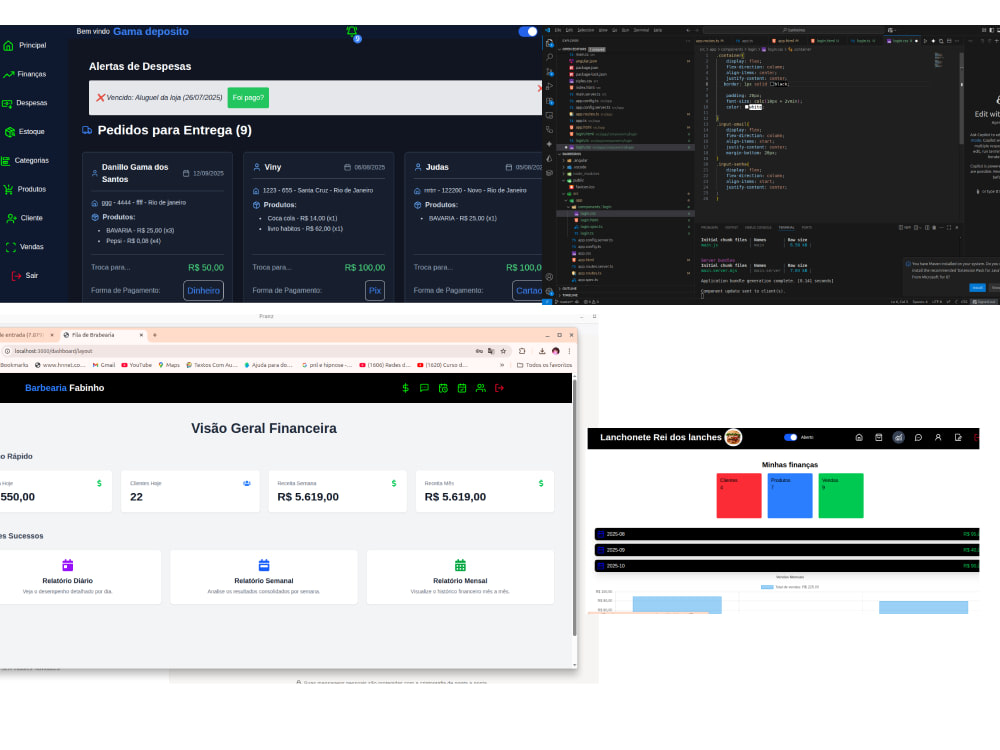Open Run and Debug in VS Code activity bar

click(x=550, y=87)
